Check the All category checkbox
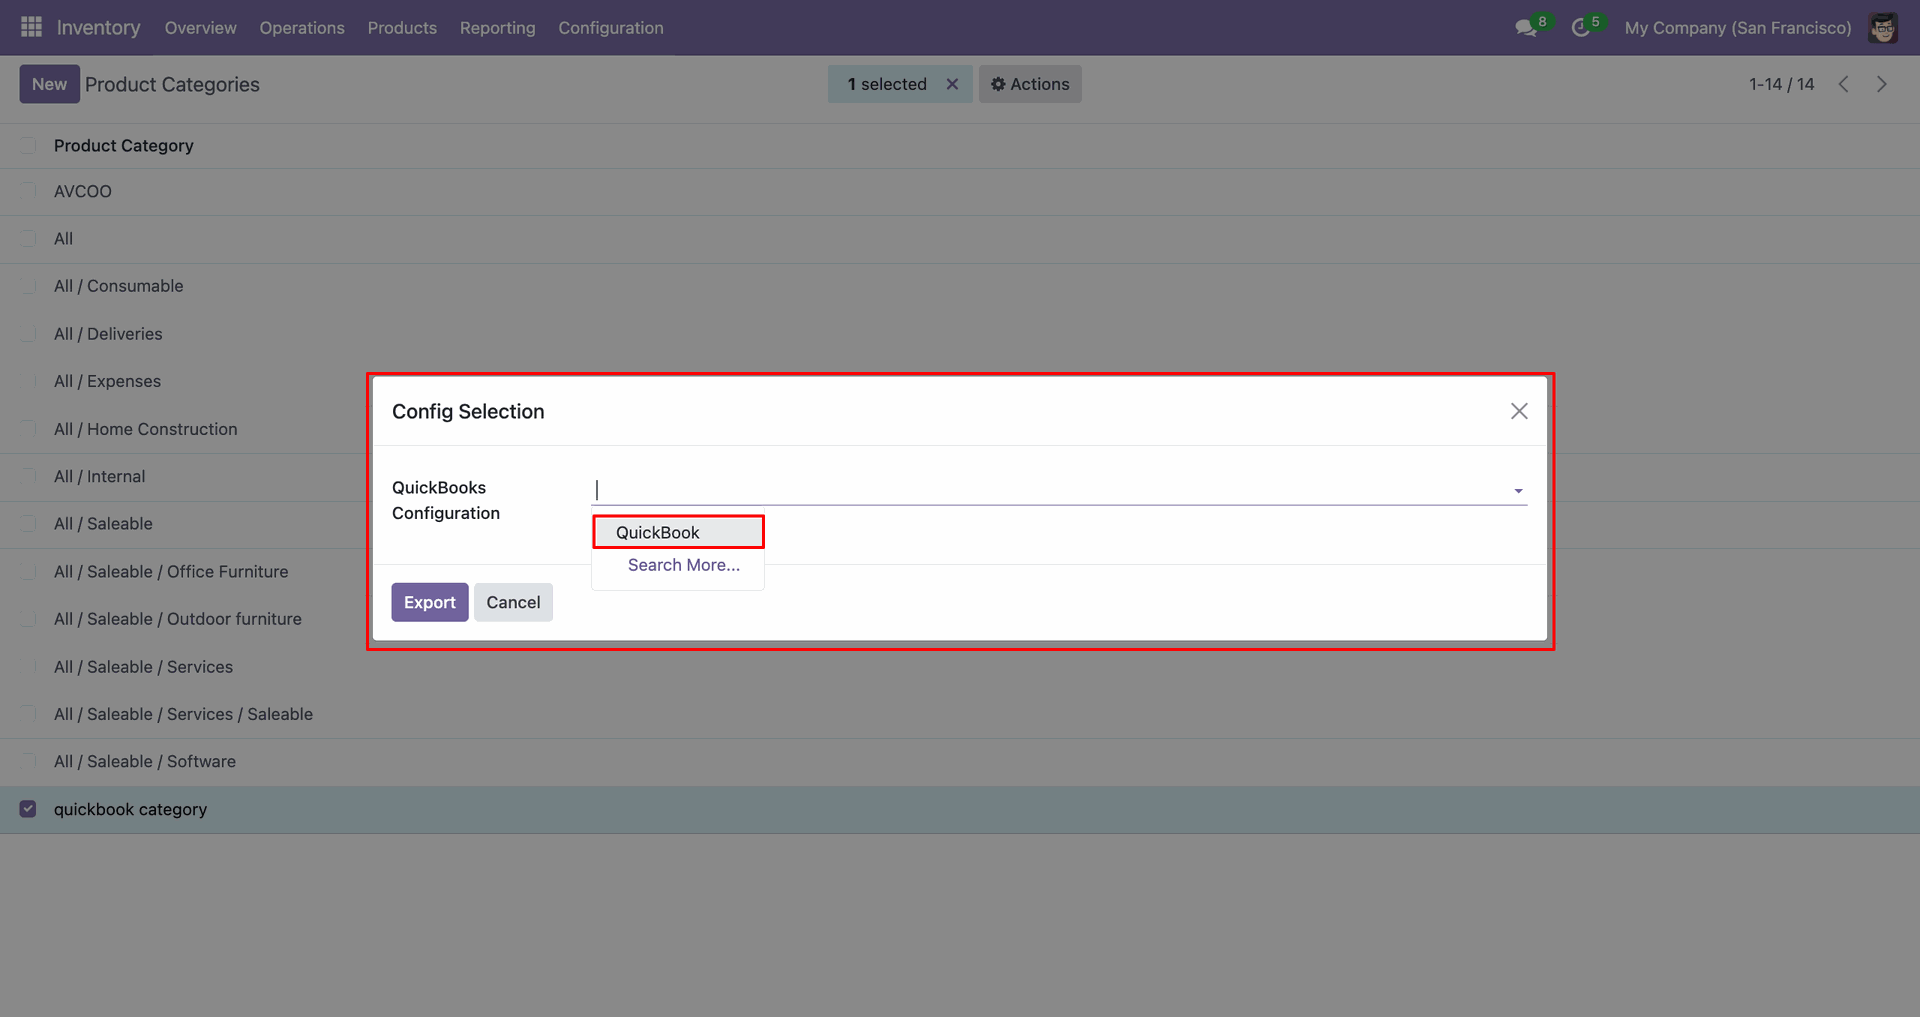 pyautogui.click(x=28, y=239)
